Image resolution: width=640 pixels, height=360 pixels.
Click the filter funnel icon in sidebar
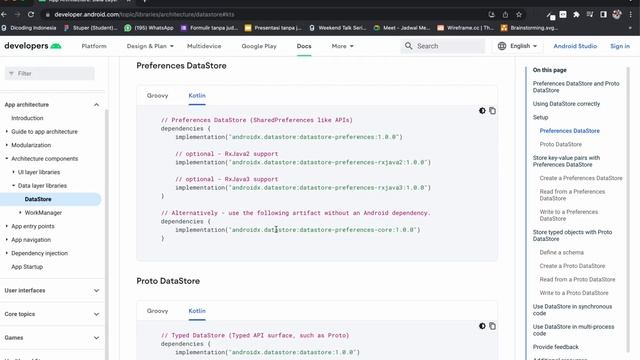[x=11, y=73]
